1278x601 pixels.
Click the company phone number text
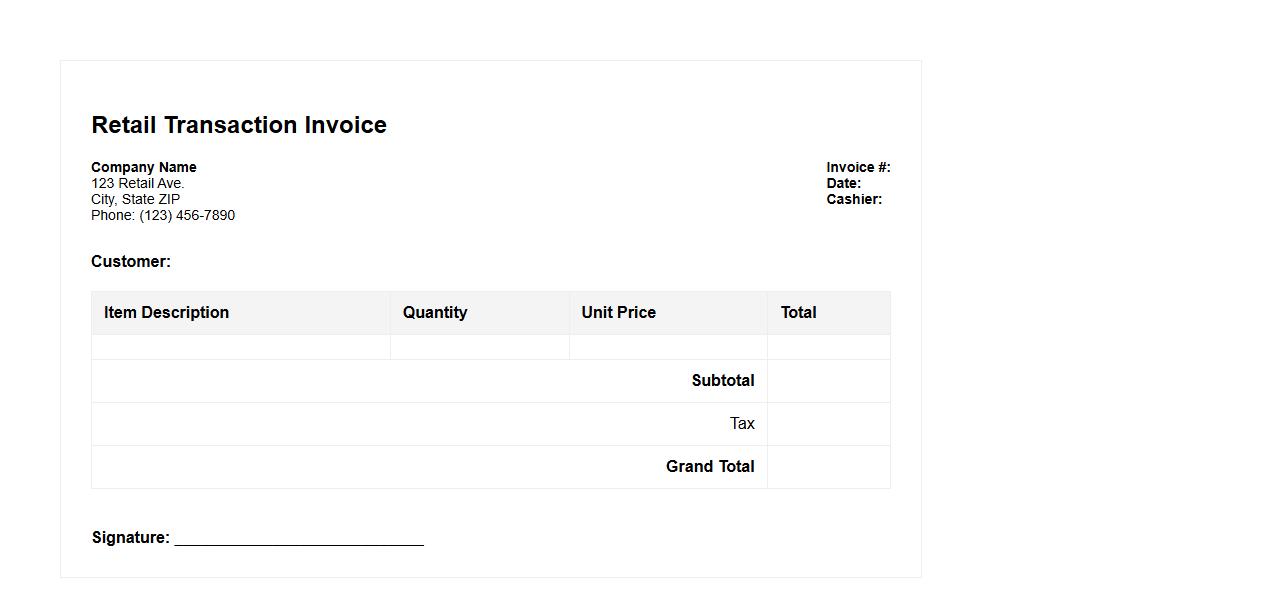click(x=163, y=215)
